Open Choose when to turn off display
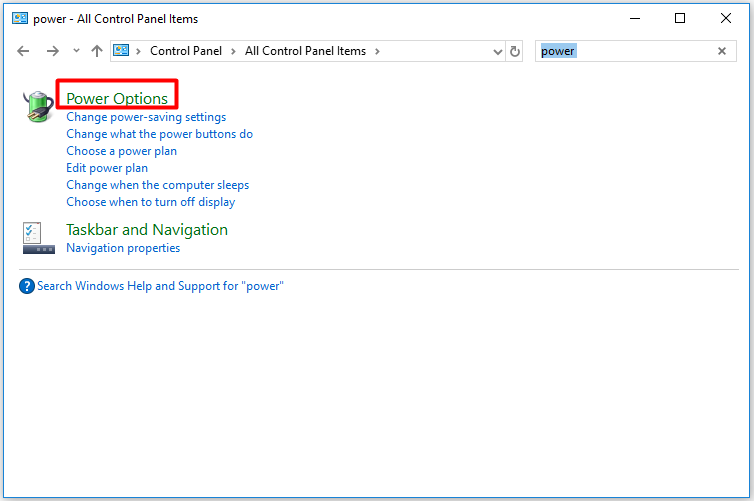The image size is (754, 501). tap(151, 202)
